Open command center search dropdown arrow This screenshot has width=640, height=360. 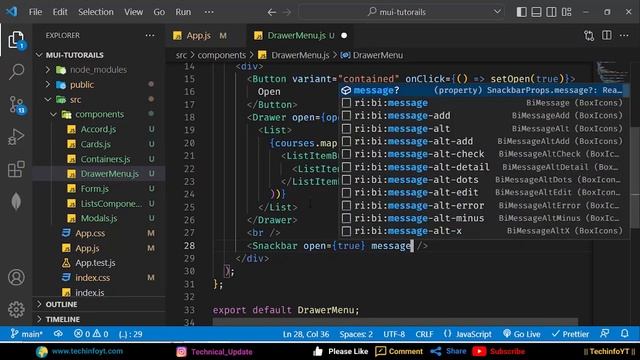497,12
